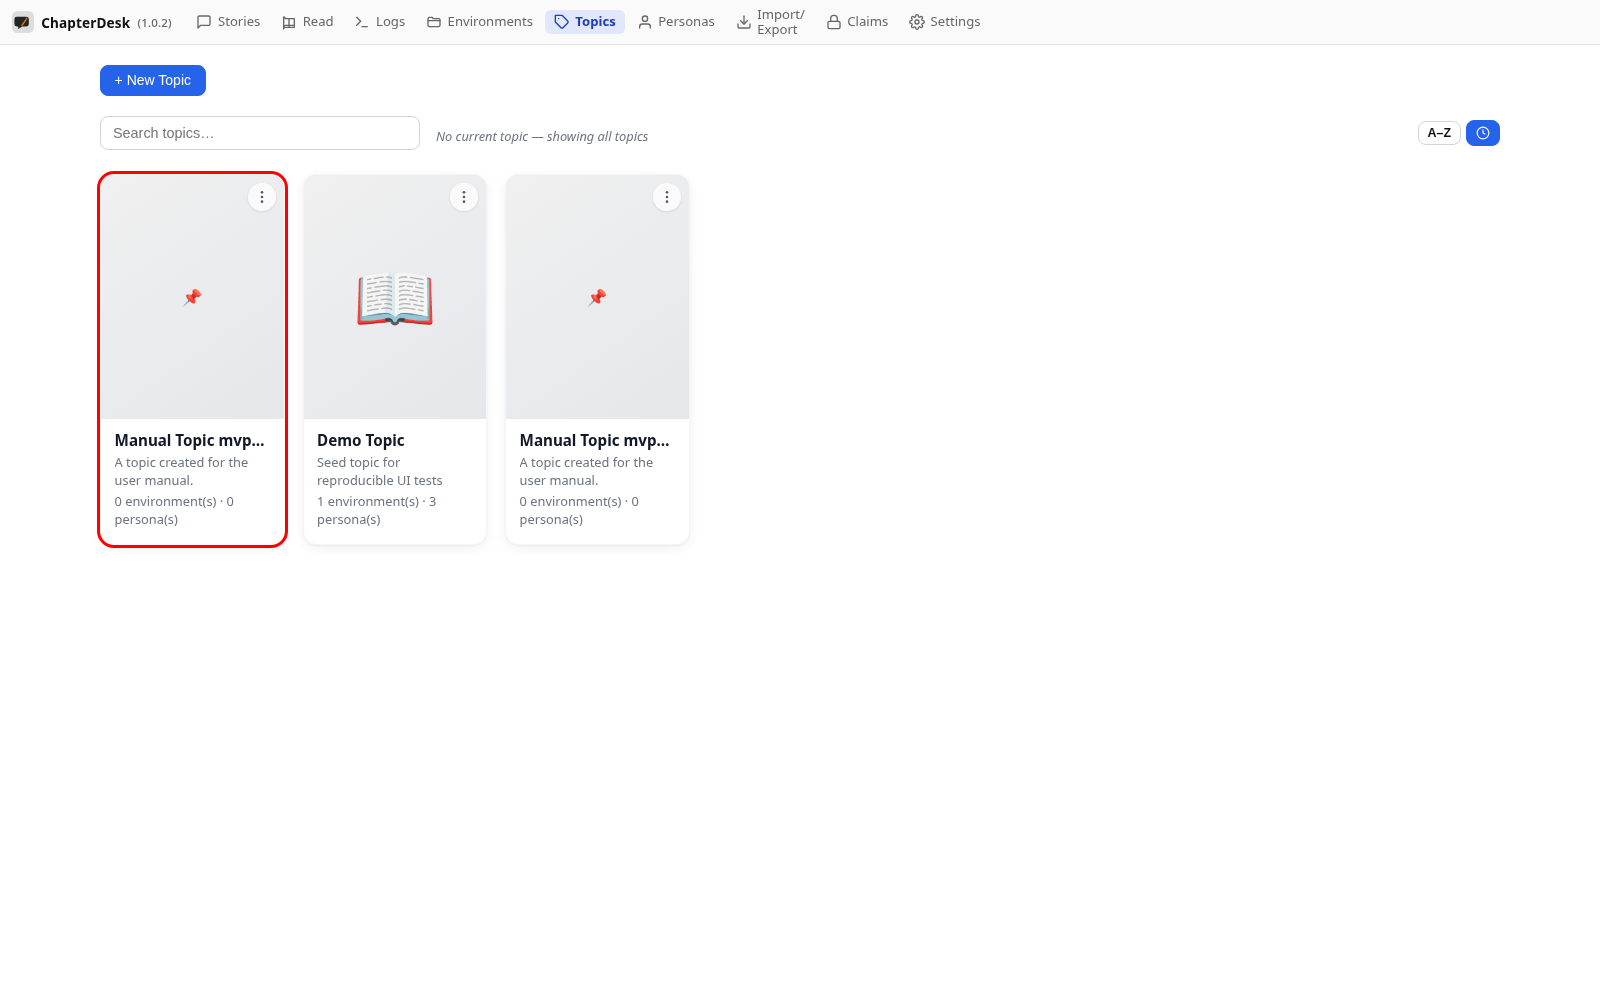Click '1 environment(s) · 3 persona(s)' text
Viewport: 1600px width, 1000px height.
tap(377, 511)
